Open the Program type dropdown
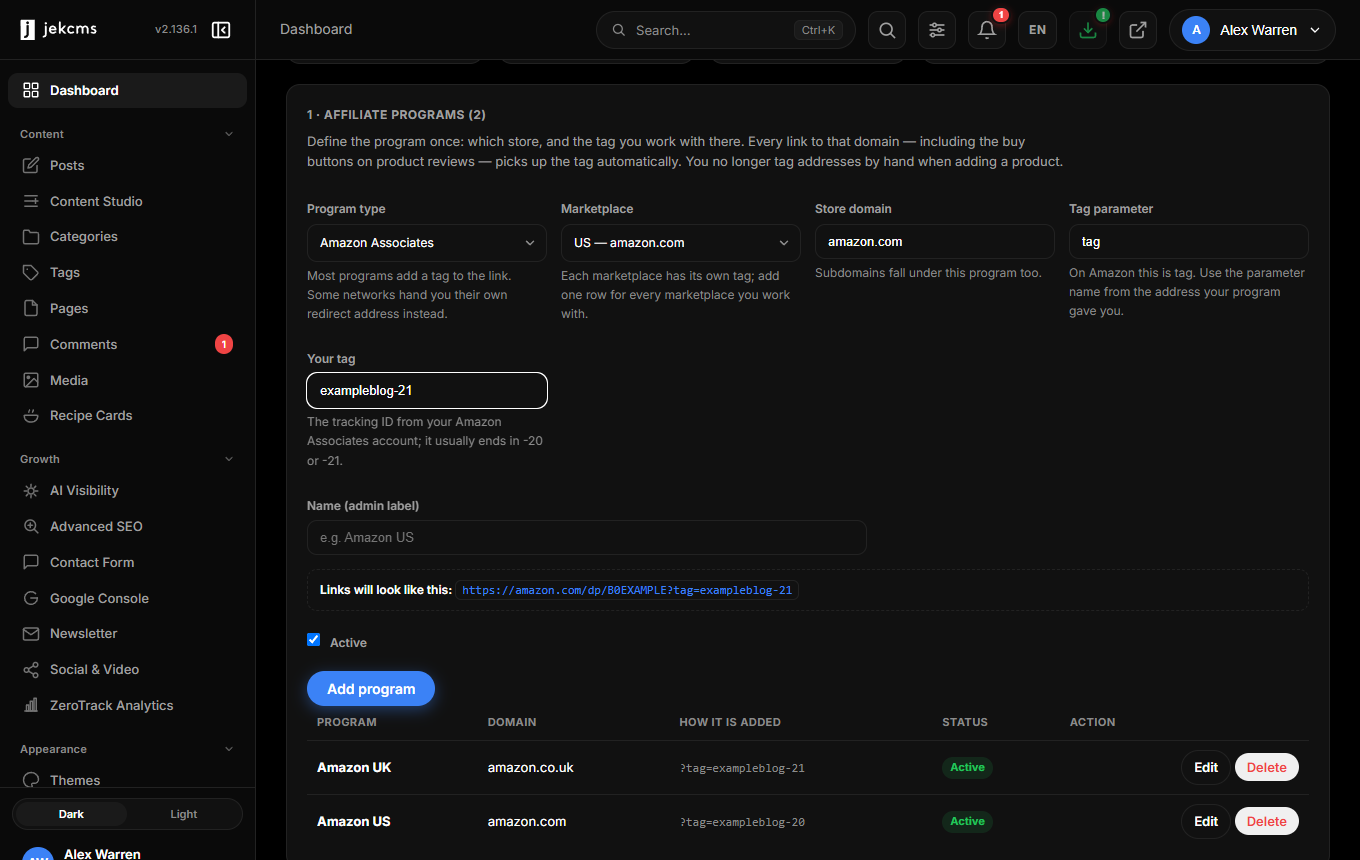 click(x=427, y=243)
